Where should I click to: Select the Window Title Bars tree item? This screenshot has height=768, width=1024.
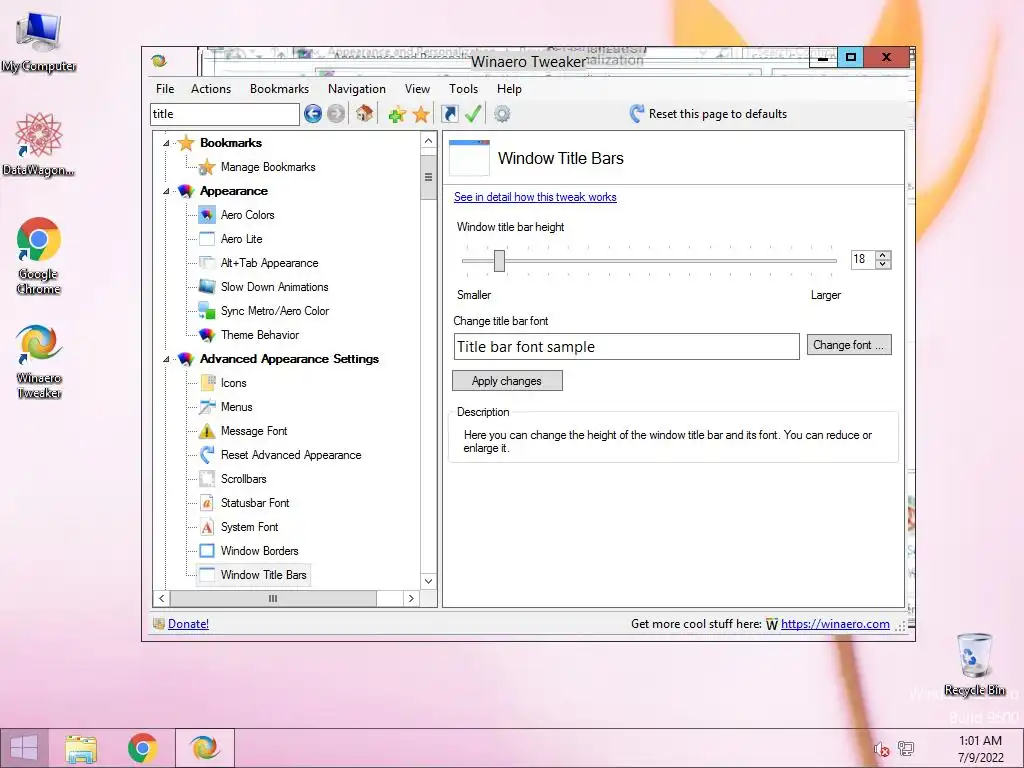point(263,575)
